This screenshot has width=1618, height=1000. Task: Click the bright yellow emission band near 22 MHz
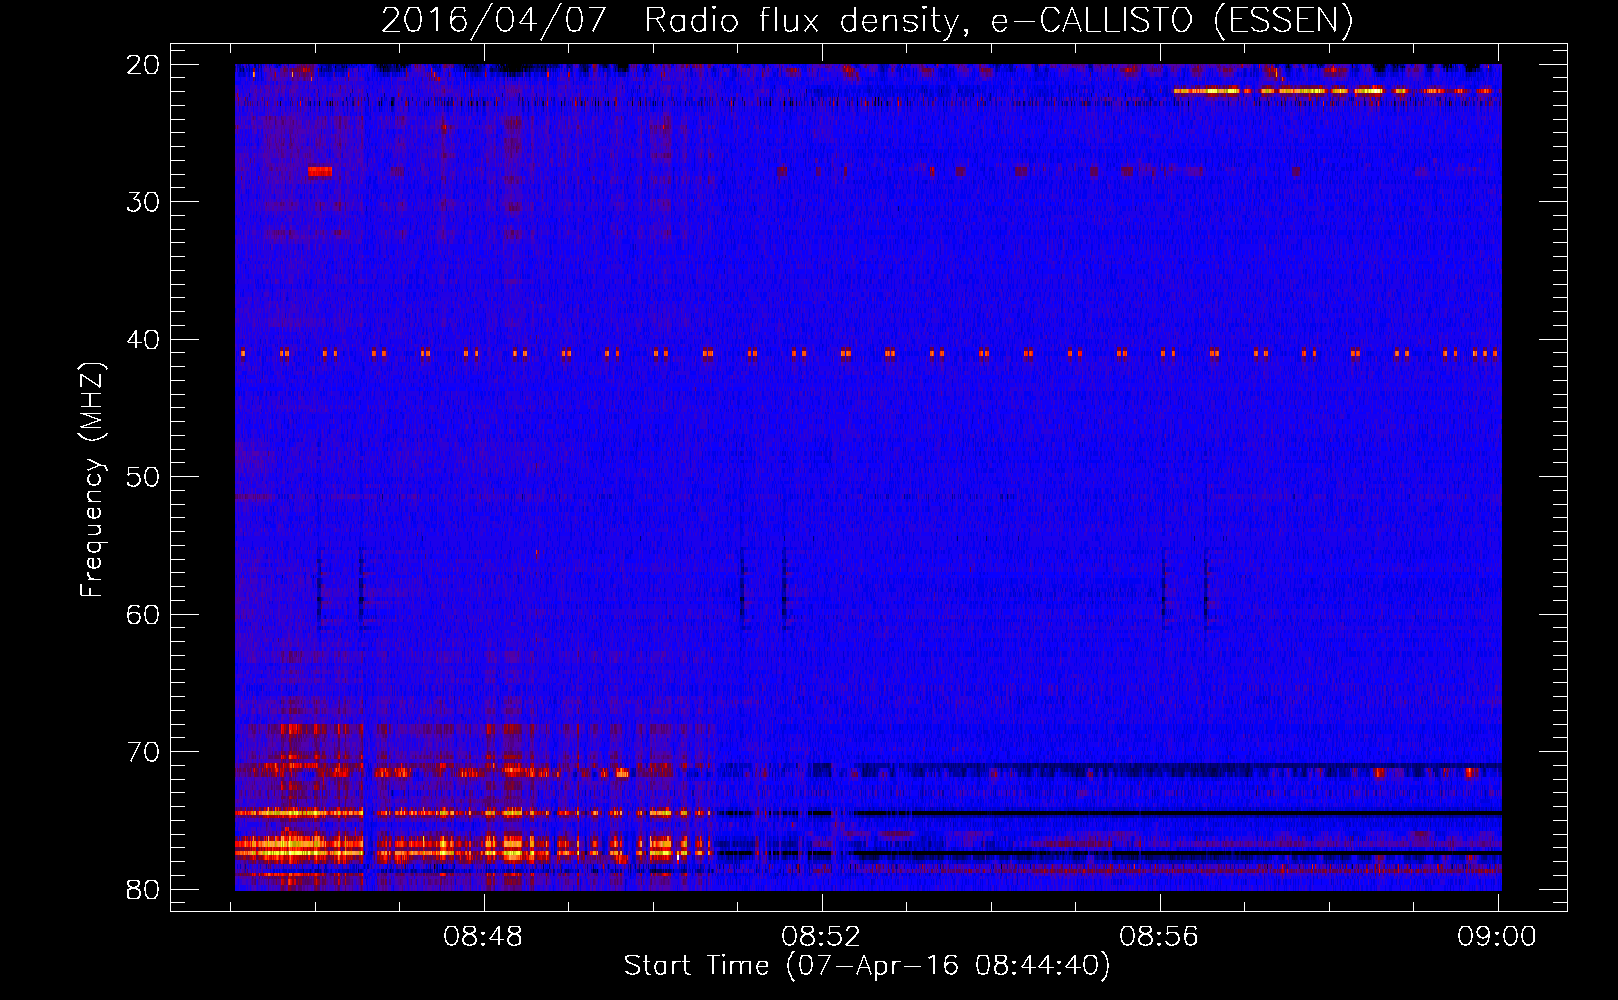pyautogui.click(x=1333, y=91)
